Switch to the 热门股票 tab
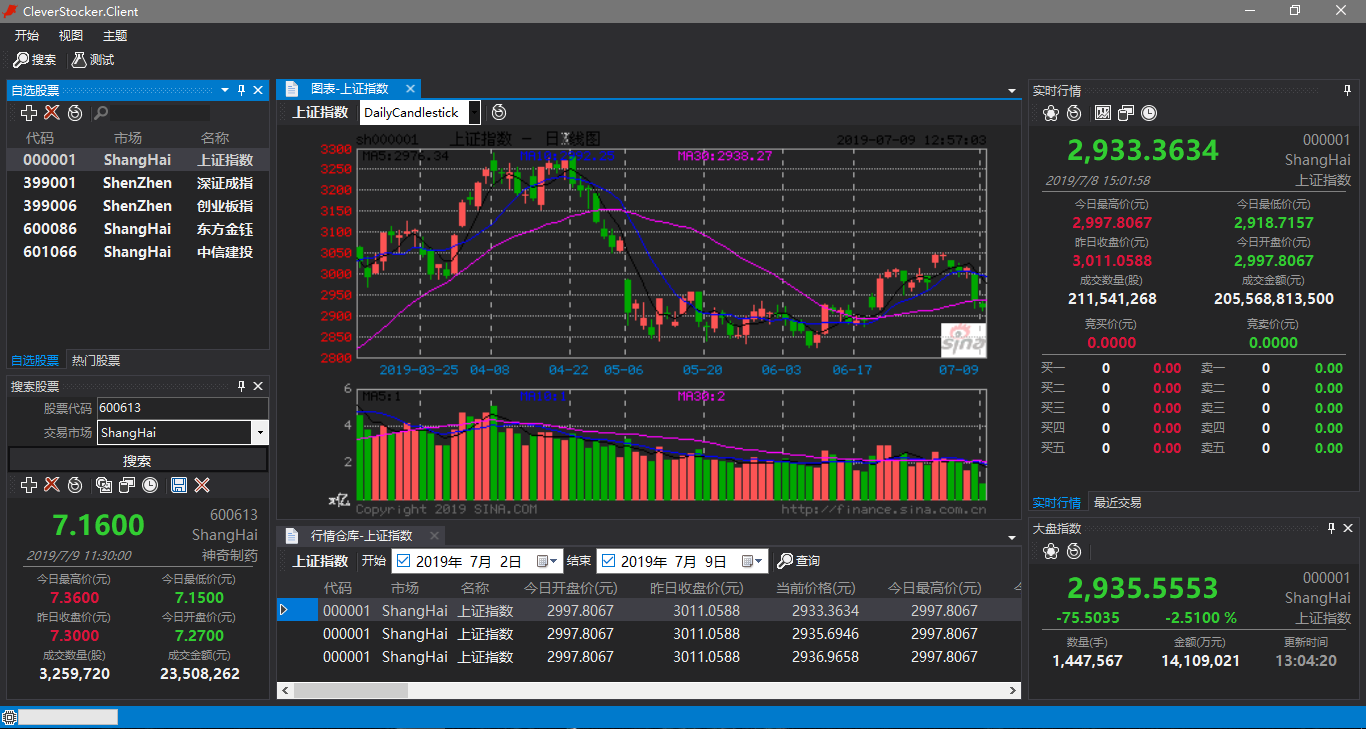Viewport: 1366px width, 729px height. pos(96,360)
